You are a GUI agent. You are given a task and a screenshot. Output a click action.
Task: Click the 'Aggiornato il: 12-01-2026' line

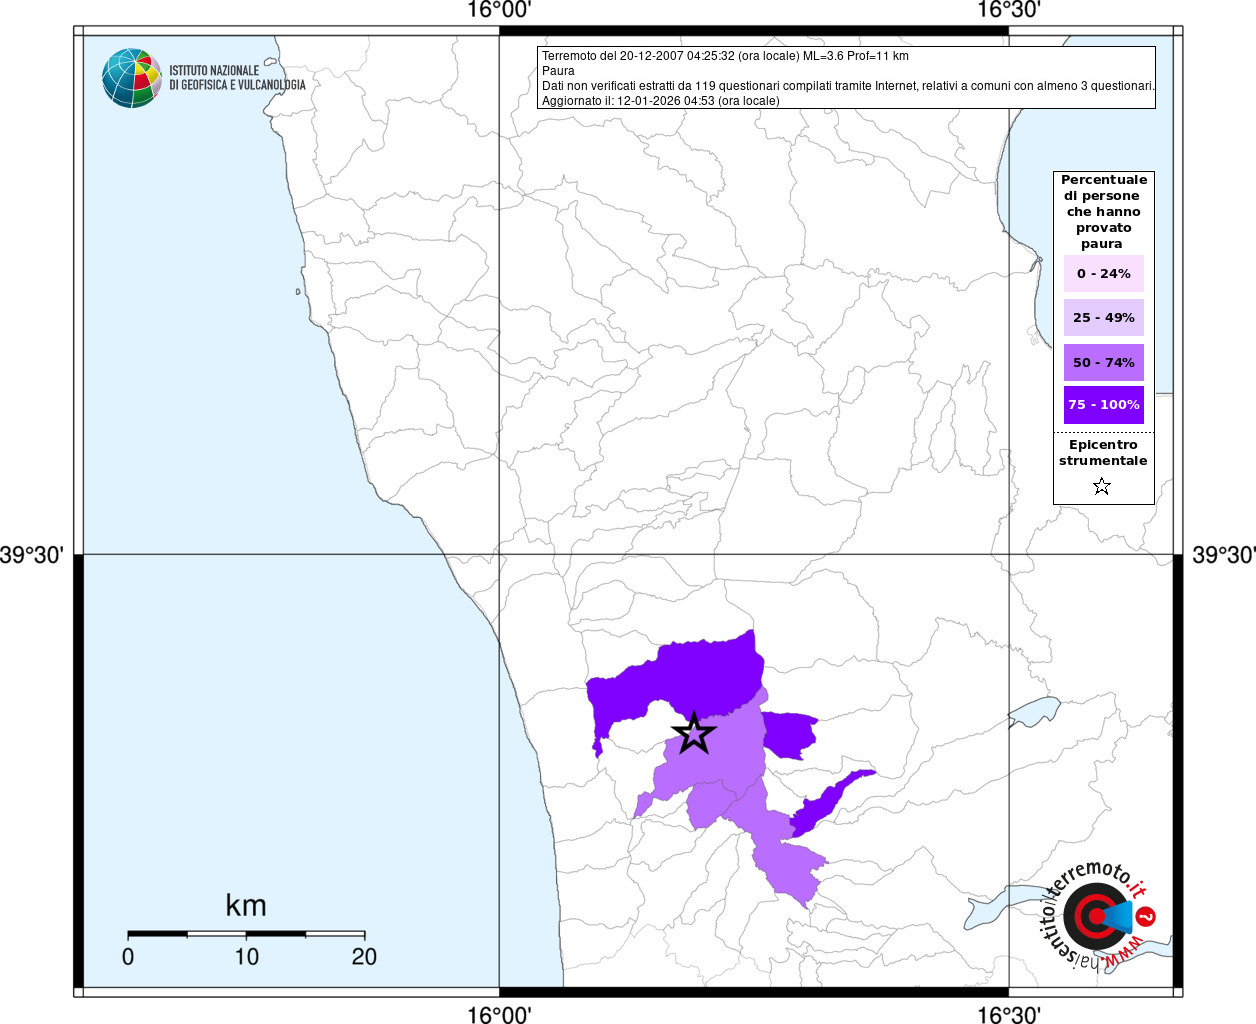pos(660,101)
